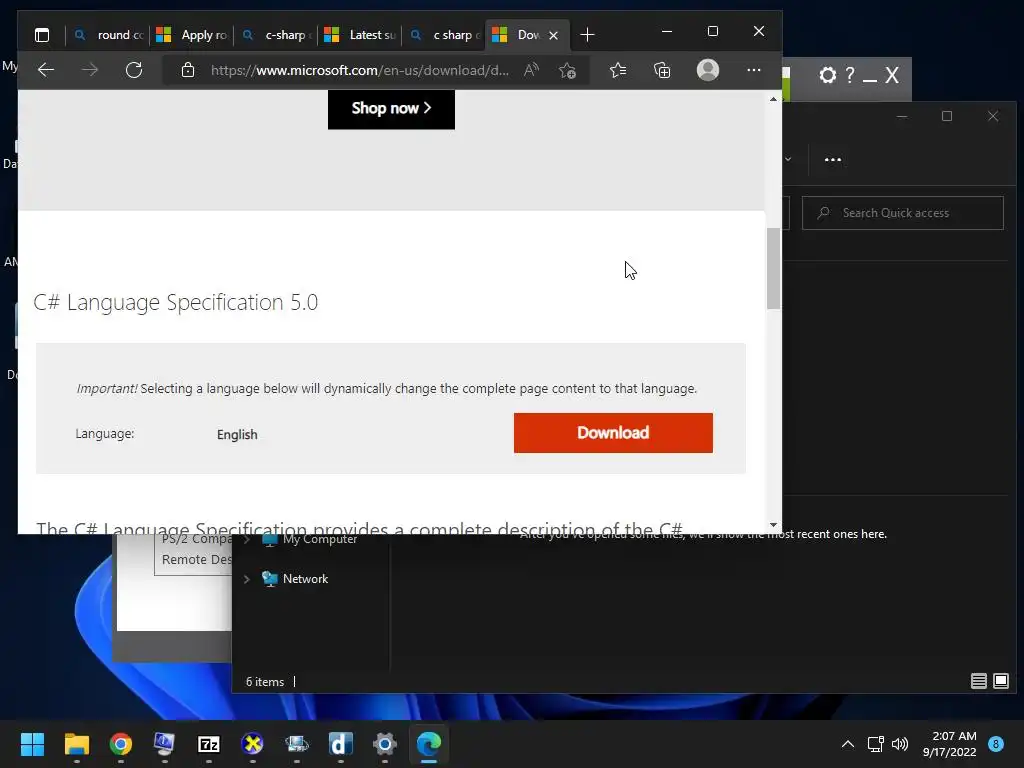Open the Windows Start menu
The height and width of the screenshot is (768, 1024).
click(32, 744)
